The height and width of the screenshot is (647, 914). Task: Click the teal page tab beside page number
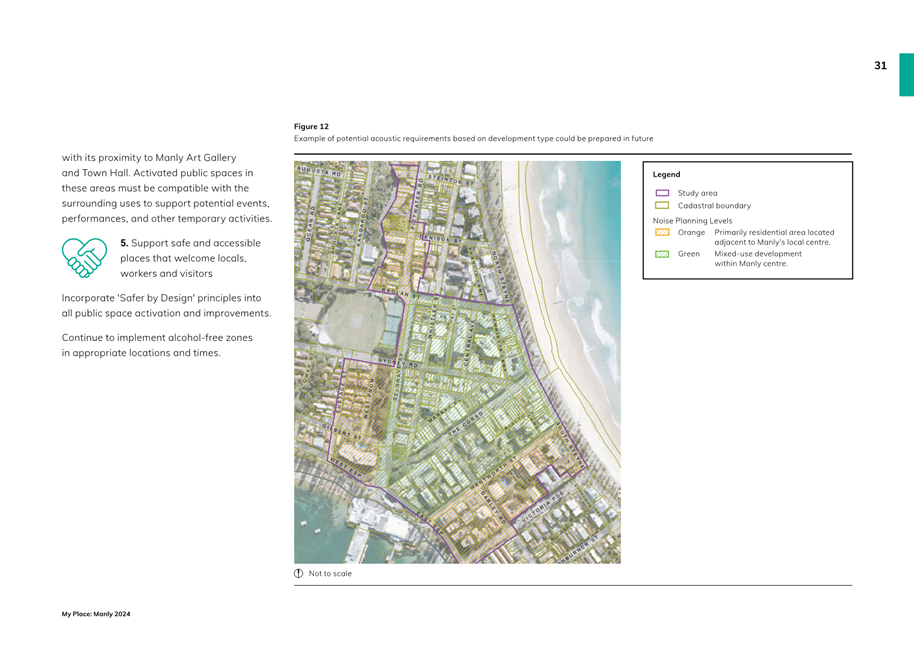coord(906,74)
